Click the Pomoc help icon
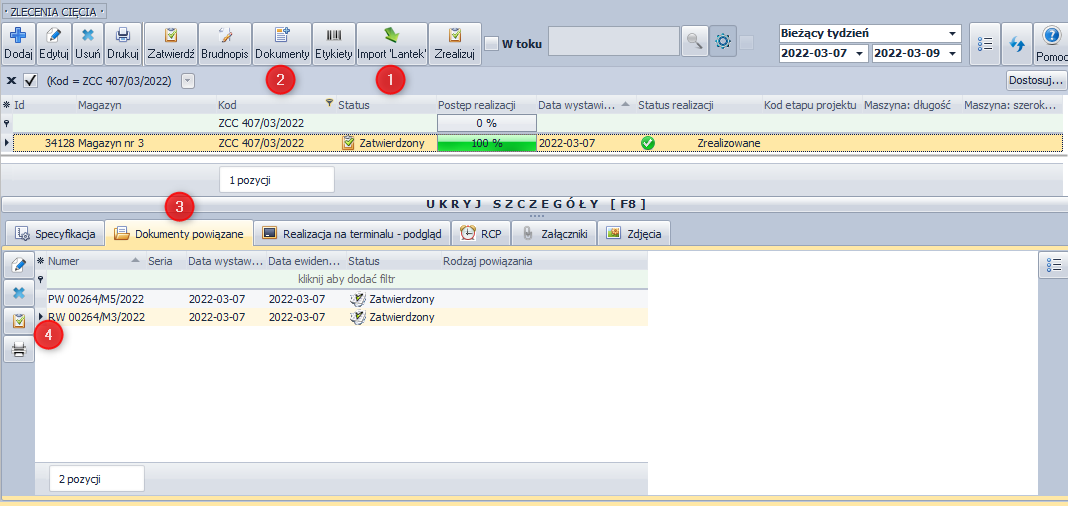The image size is (1068, 506). coord(1051,36)
